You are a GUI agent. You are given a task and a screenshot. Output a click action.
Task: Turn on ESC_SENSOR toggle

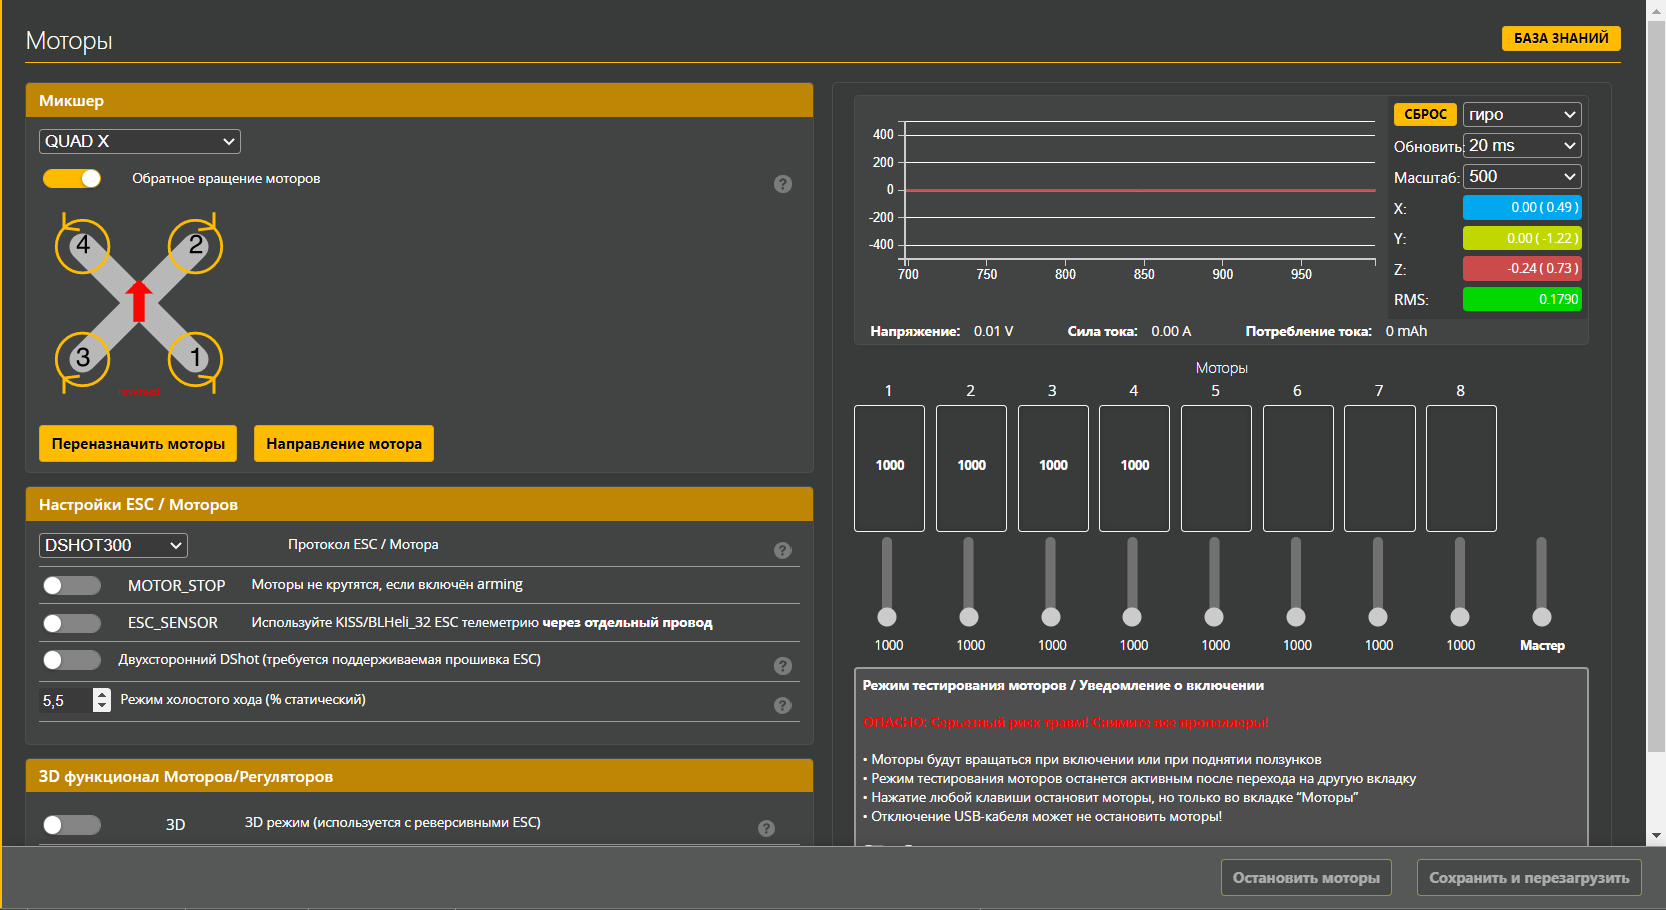[72, 623]
